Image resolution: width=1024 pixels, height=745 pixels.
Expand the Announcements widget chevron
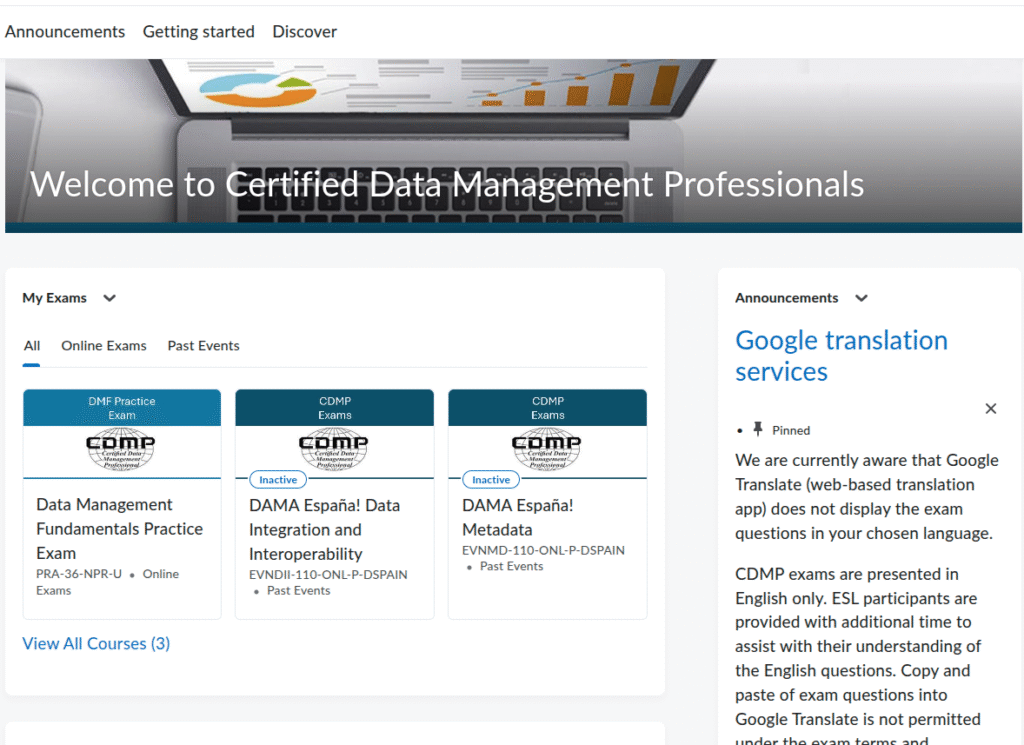[x=861, y=298]
